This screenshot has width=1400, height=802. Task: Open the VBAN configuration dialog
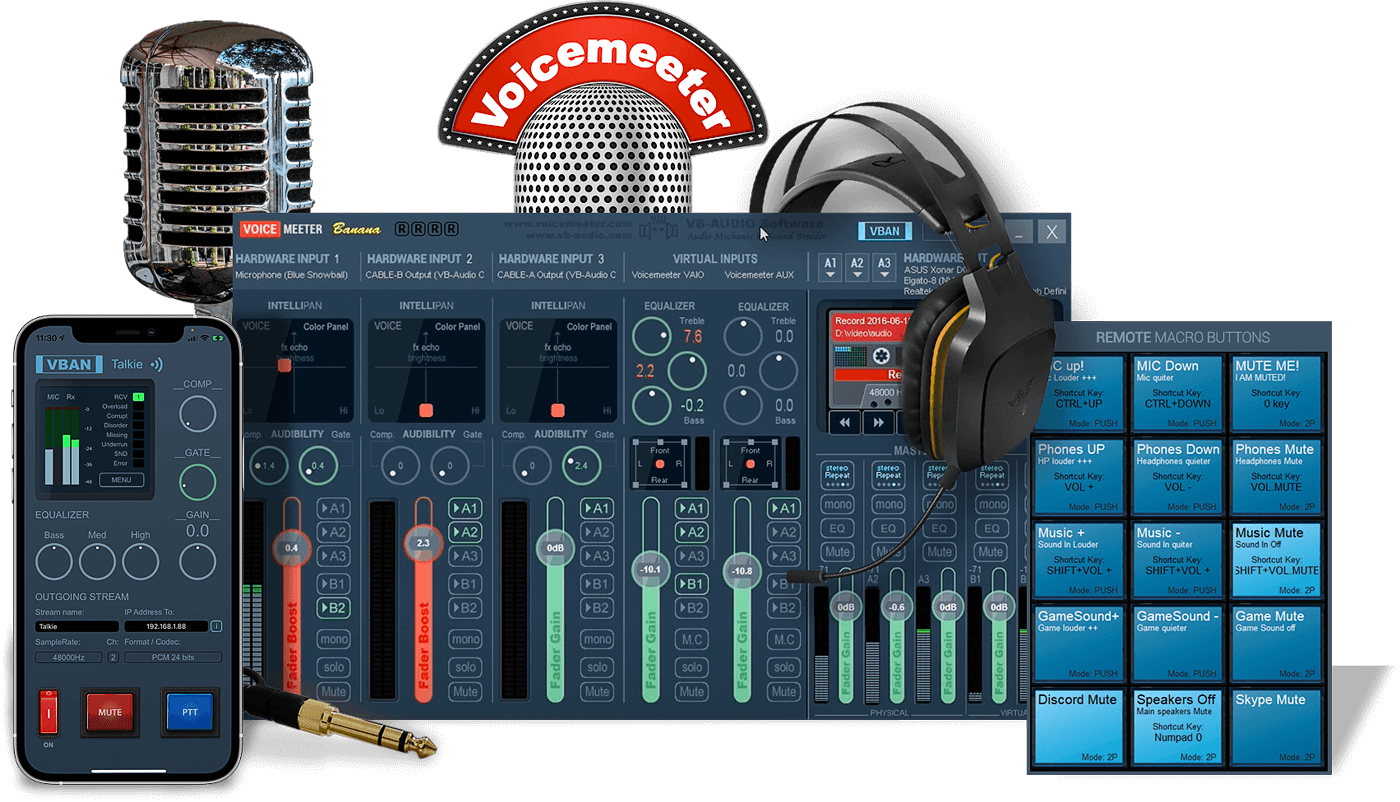884,230
